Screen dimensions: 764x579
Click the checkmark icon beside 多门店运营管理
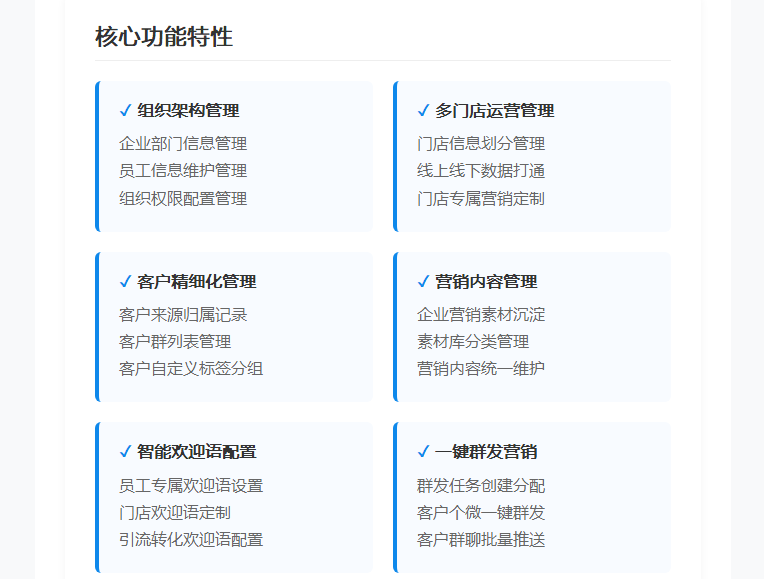pyautogui.click(x=423, y=111)
